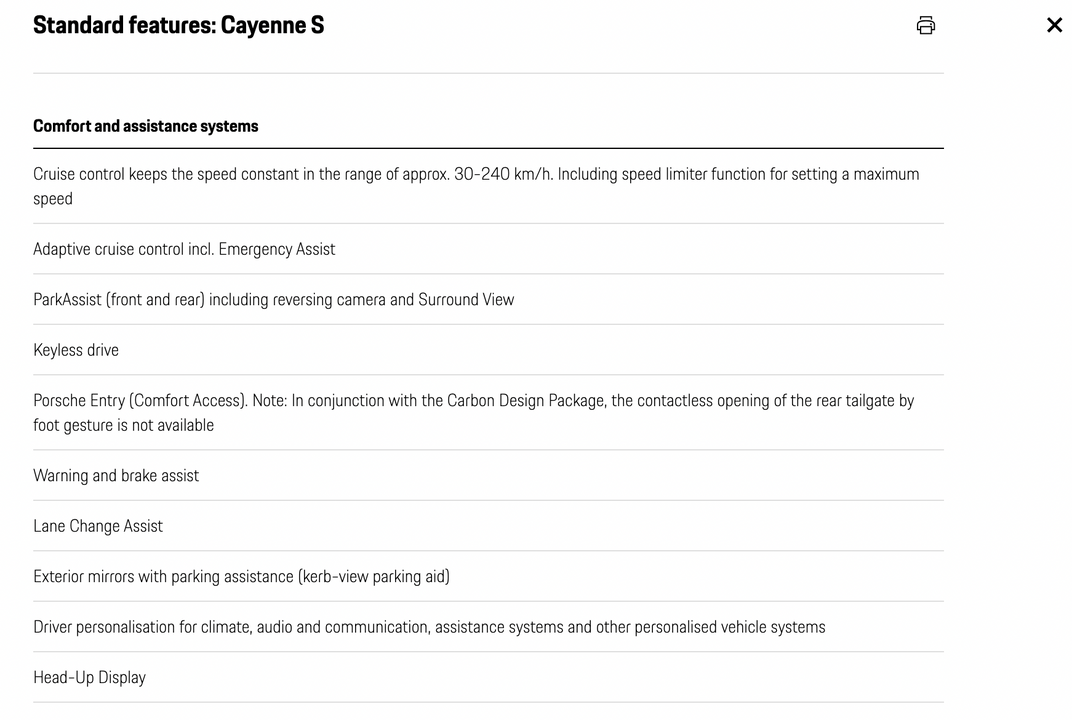Select the 'Surround View' words
The height and width of the screenshot is (720, 1072).
(x=466, y=299)
